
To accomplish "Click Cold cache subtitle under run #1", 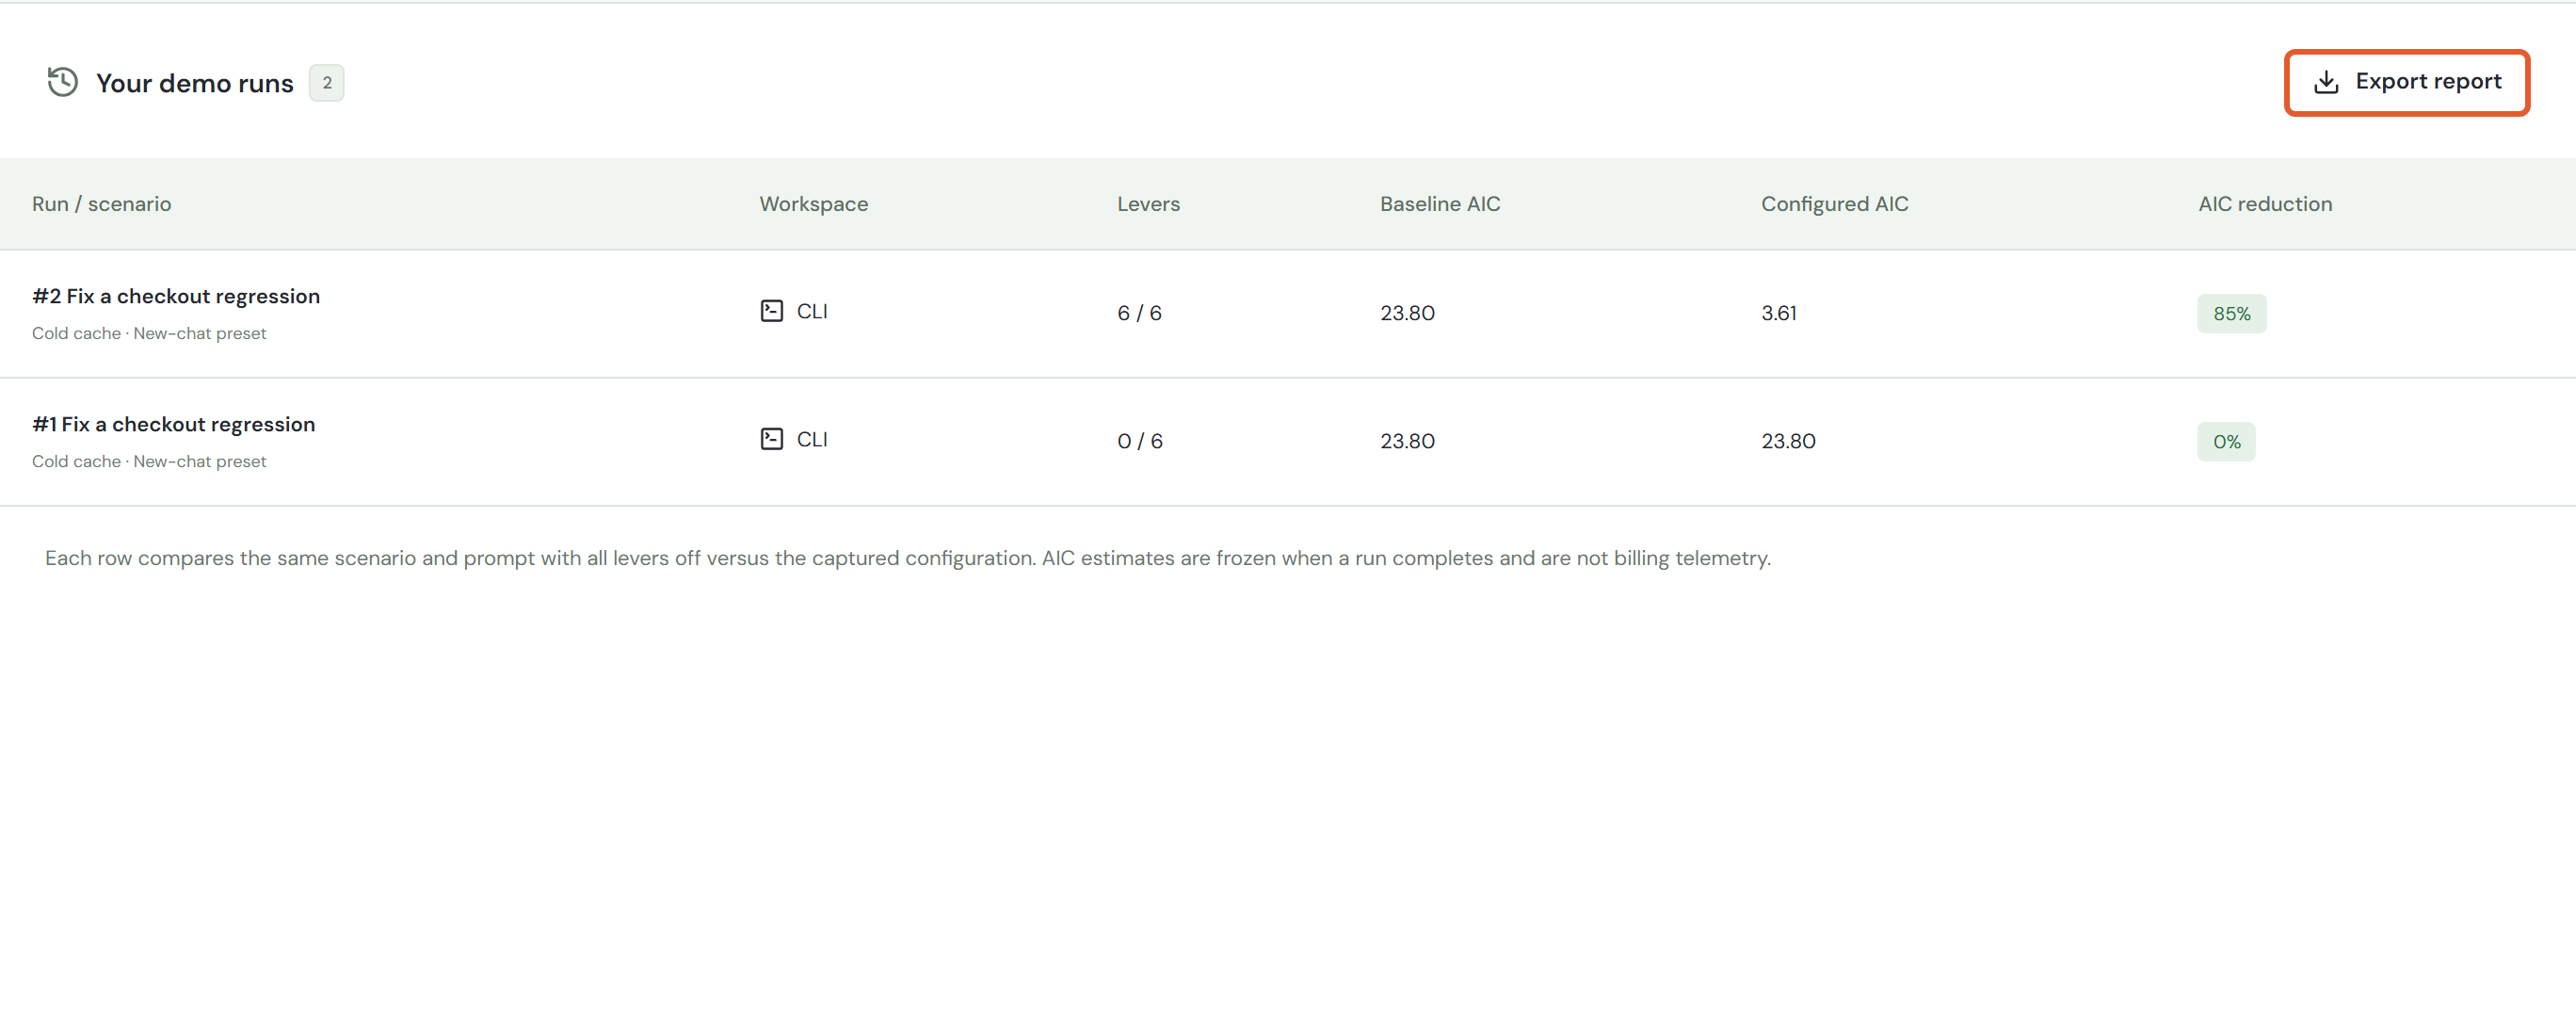I will 149,462.
